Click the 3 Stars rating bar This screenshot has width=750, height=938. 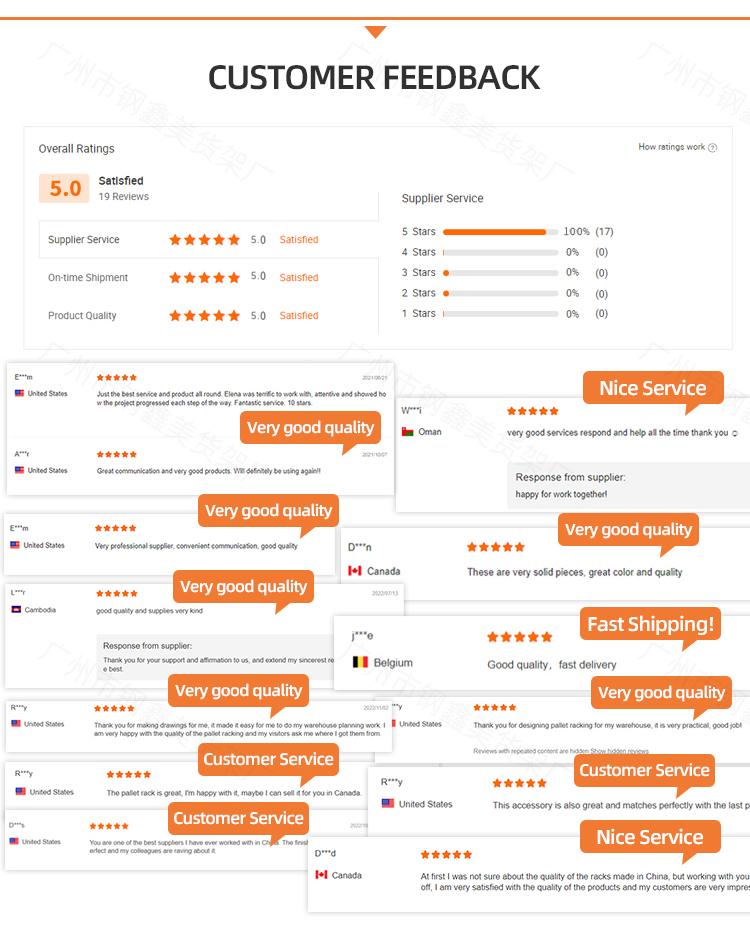click(x=500, y=273)
